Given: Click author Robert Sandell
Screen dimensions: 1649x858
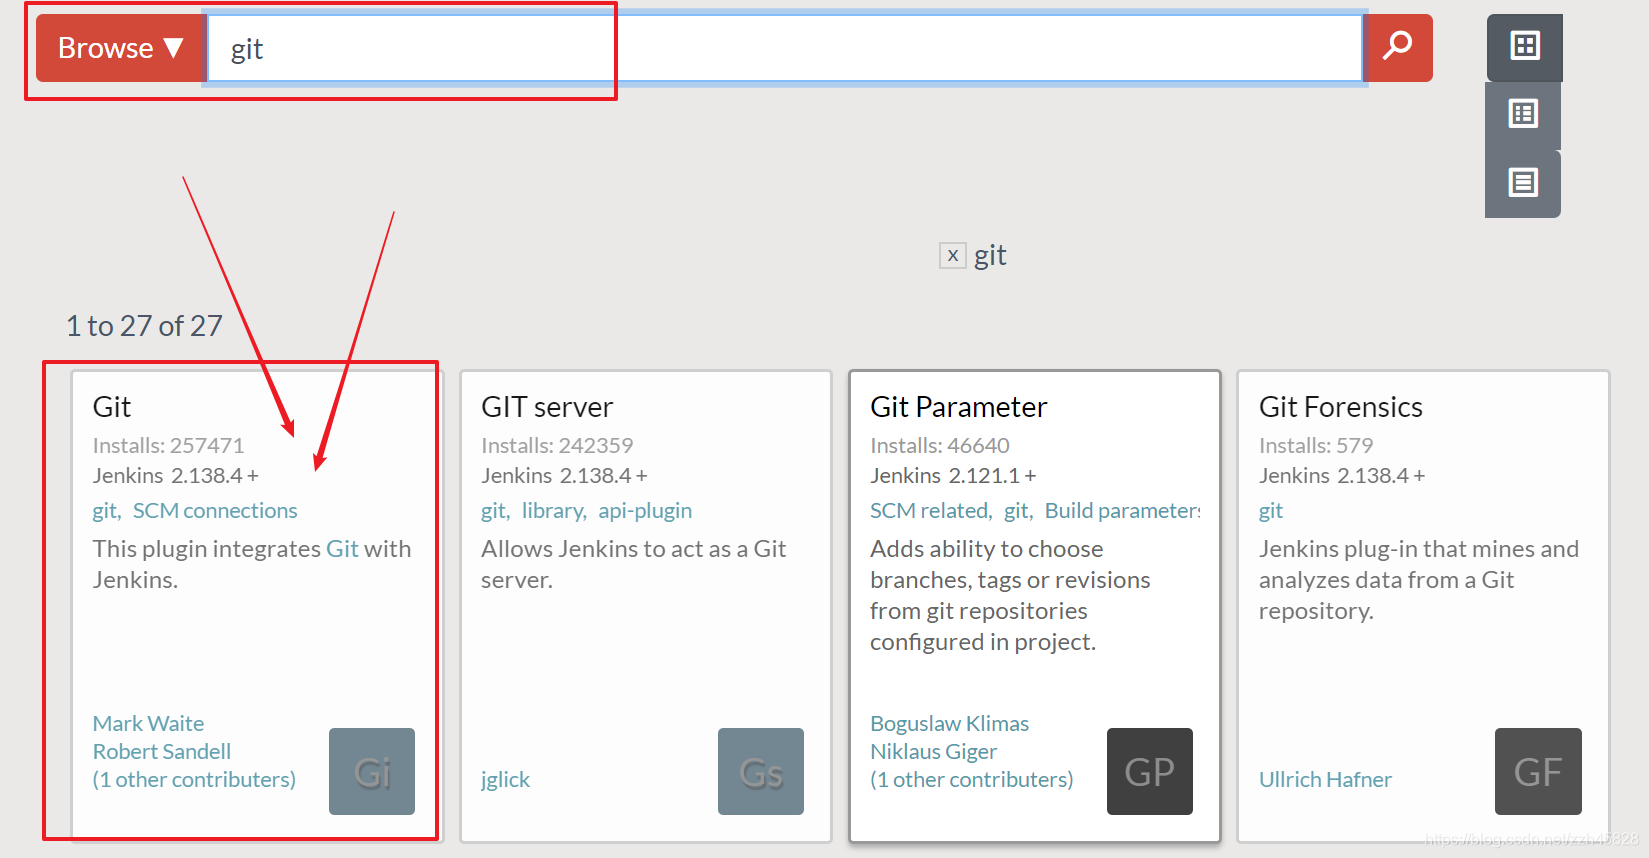Looking at the screenshot, I should [x=162, y=751].
